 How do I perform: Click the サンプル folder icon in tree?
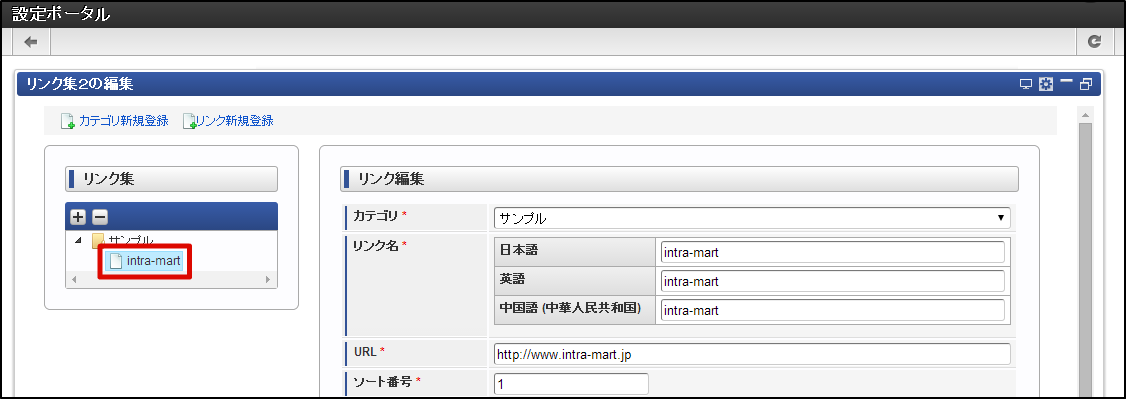[x=98, y=240]
